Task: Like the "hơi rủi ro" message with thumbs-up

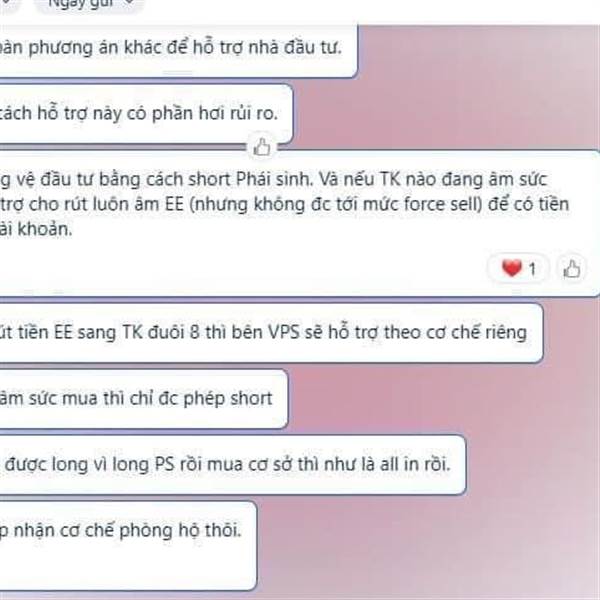Action: point(262,147)
